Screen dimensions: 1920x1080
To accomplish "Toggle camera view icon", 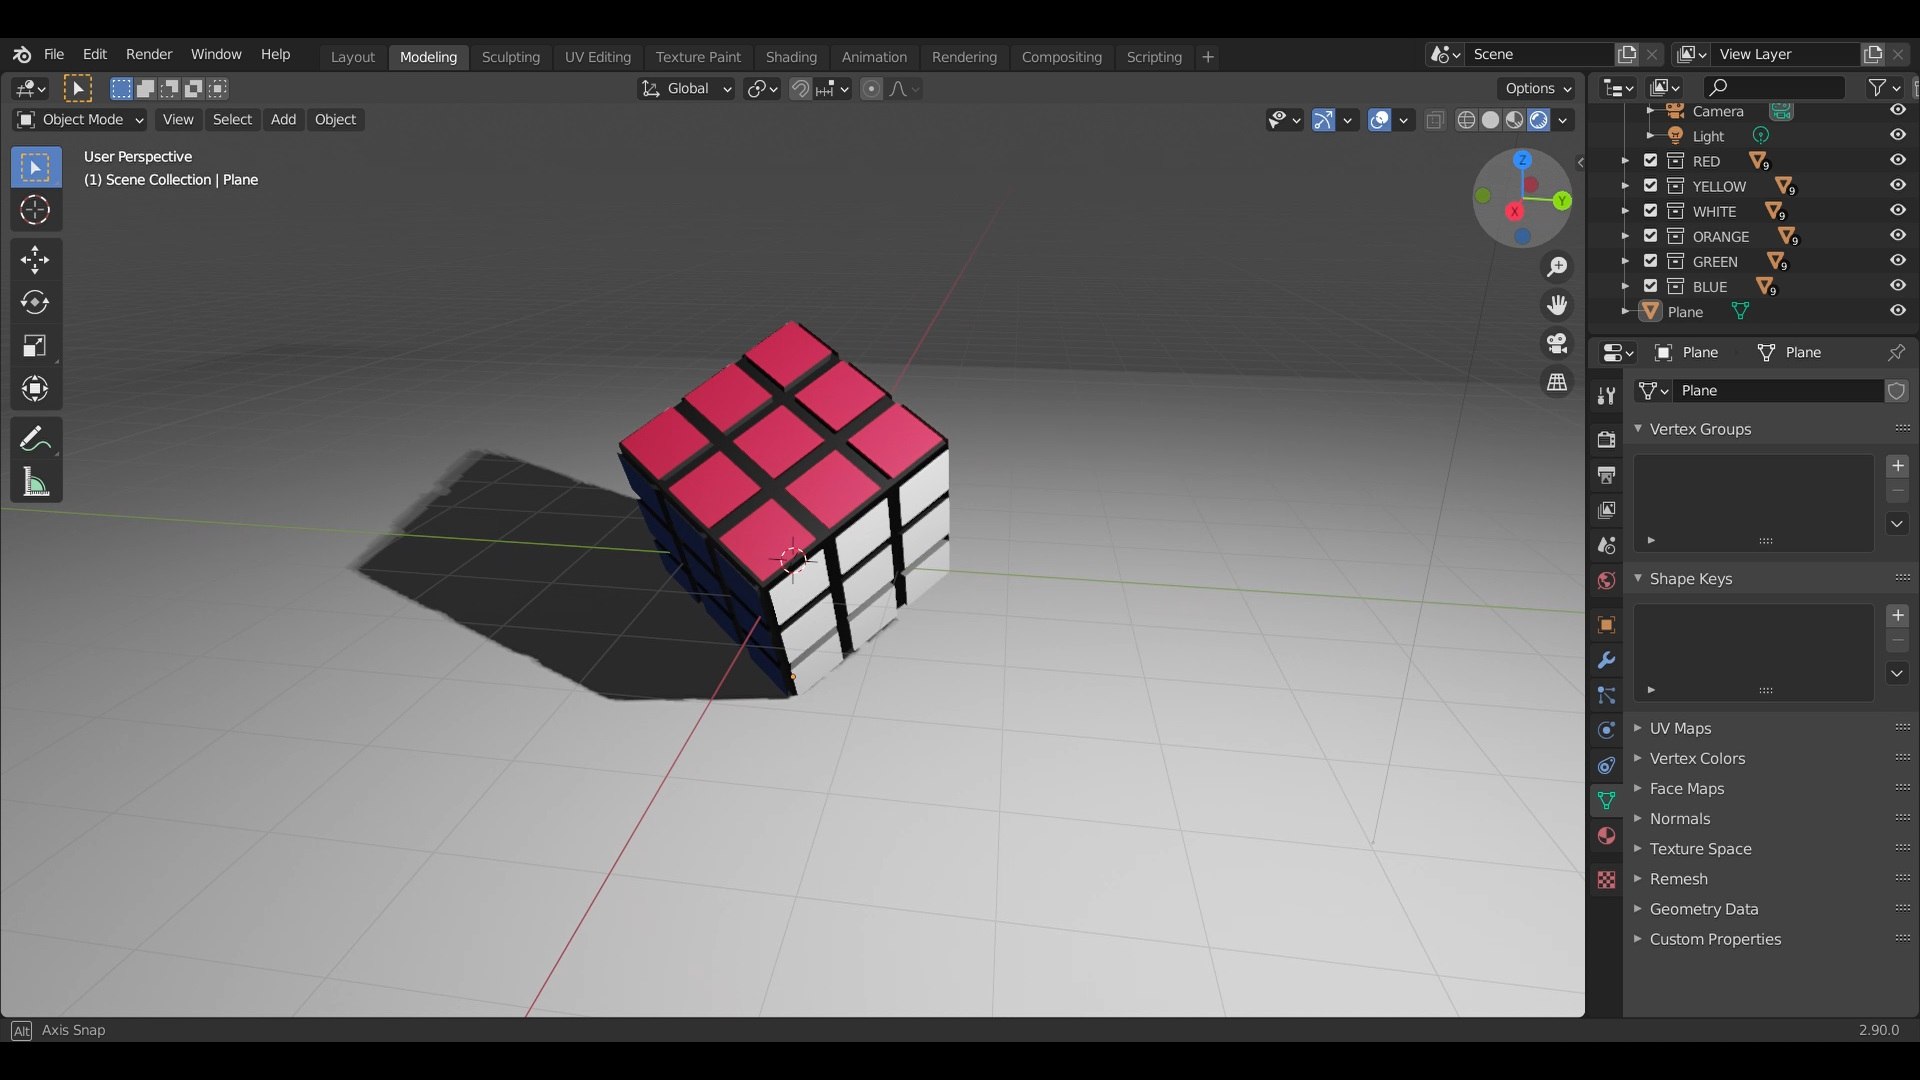I will [x=1557, y=344].
